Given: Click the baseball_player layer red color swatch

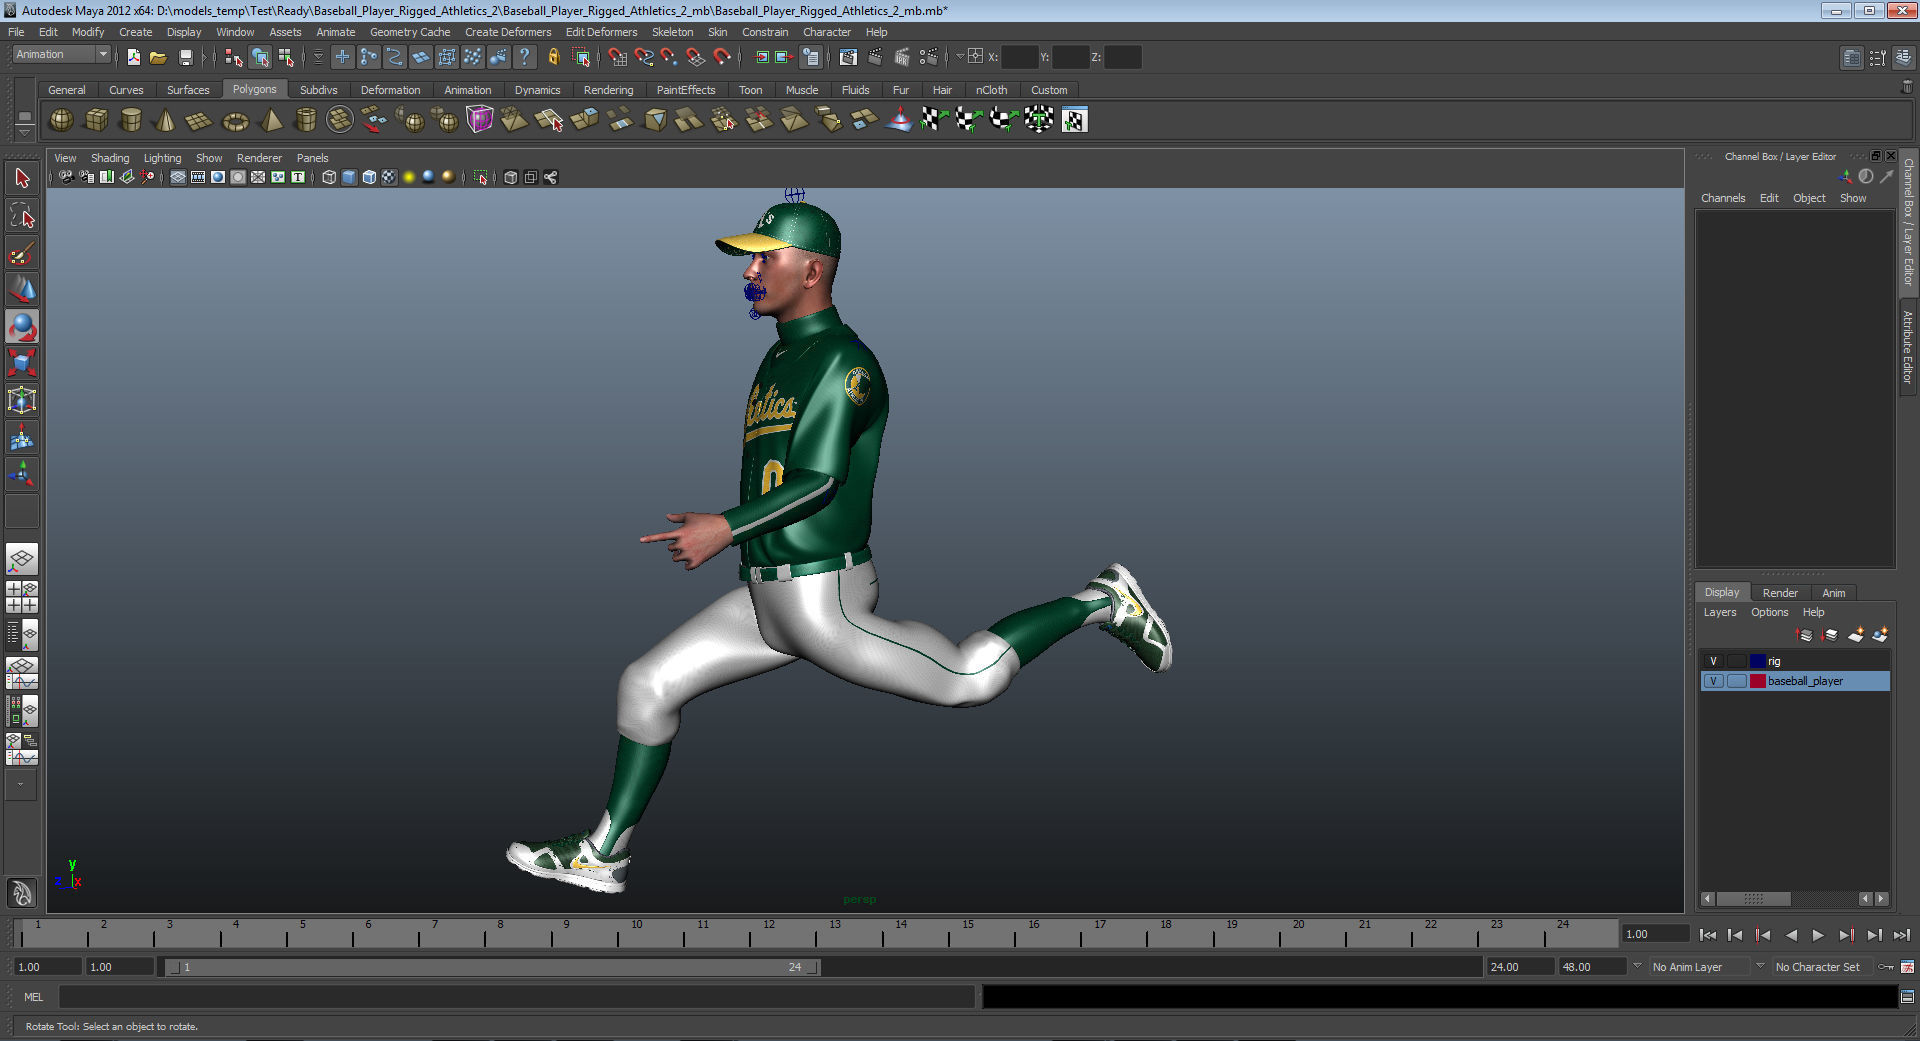Looking at the screenshot, I should 1757,681.
